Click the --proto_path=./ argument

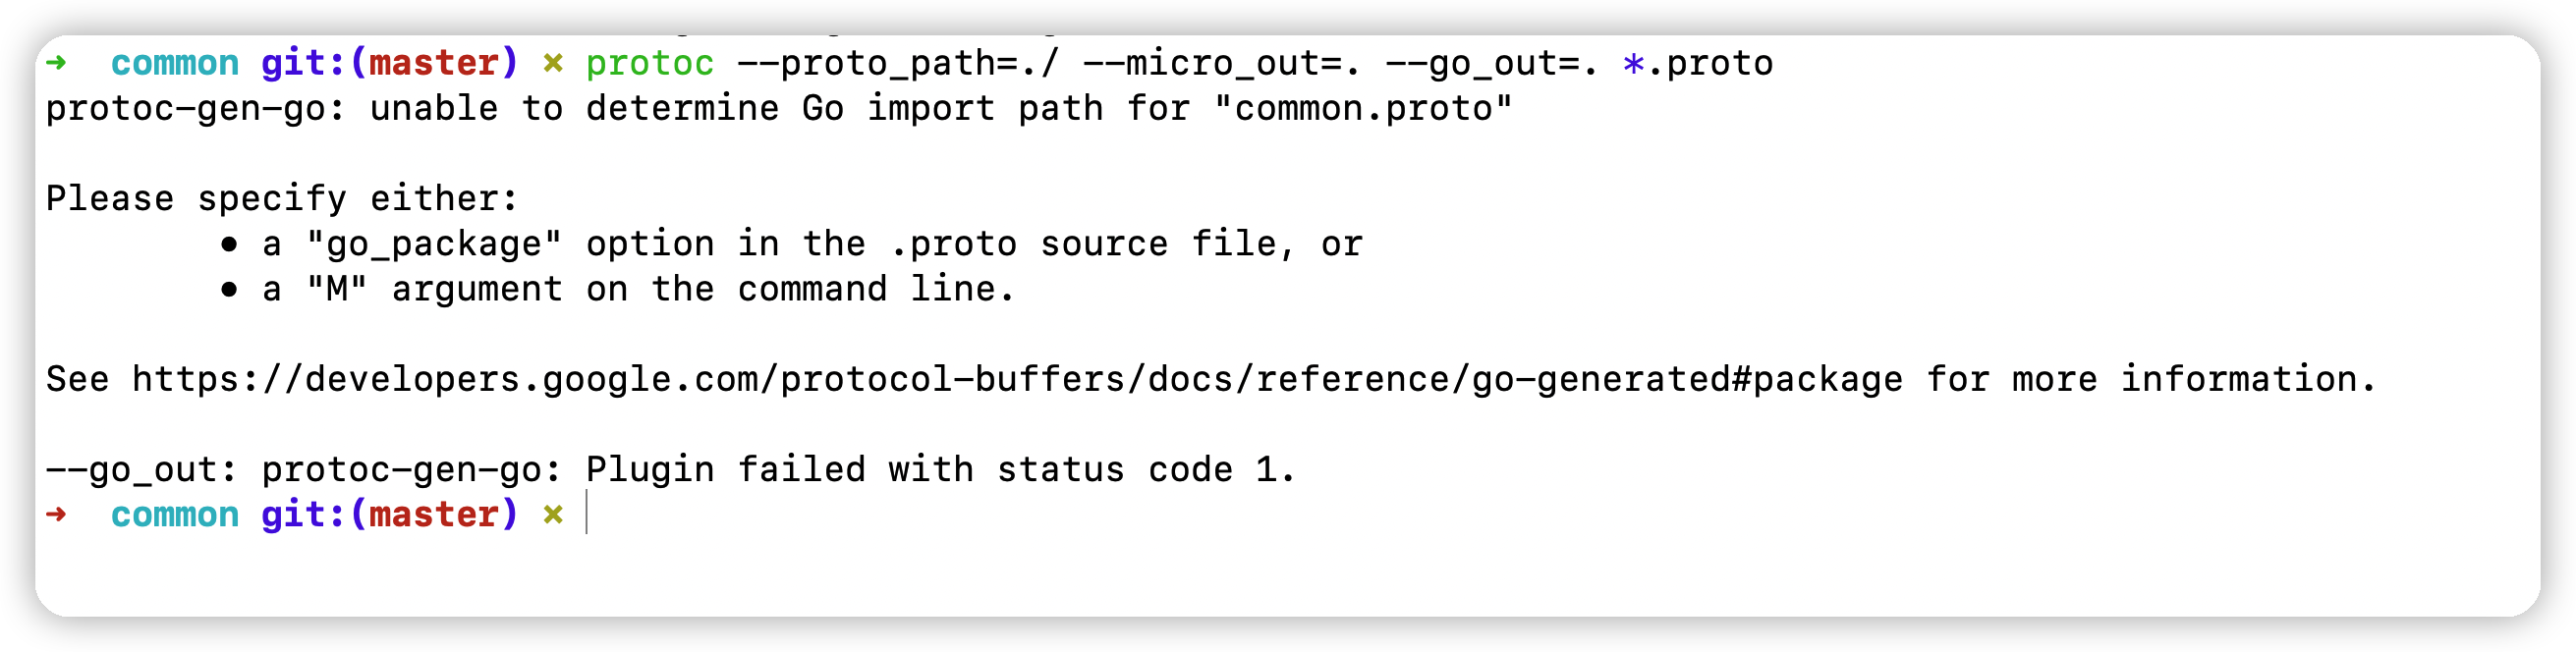coord(897,64)
